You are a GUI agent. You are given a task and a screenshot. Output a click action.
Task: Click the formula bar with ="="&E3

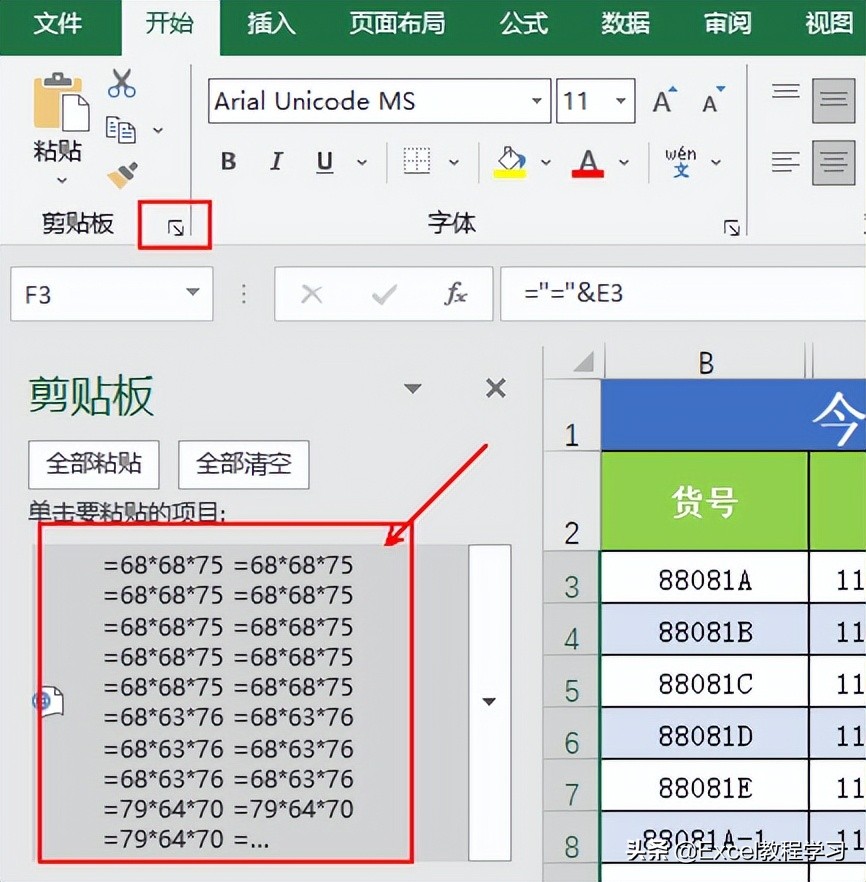click(683, 294)
